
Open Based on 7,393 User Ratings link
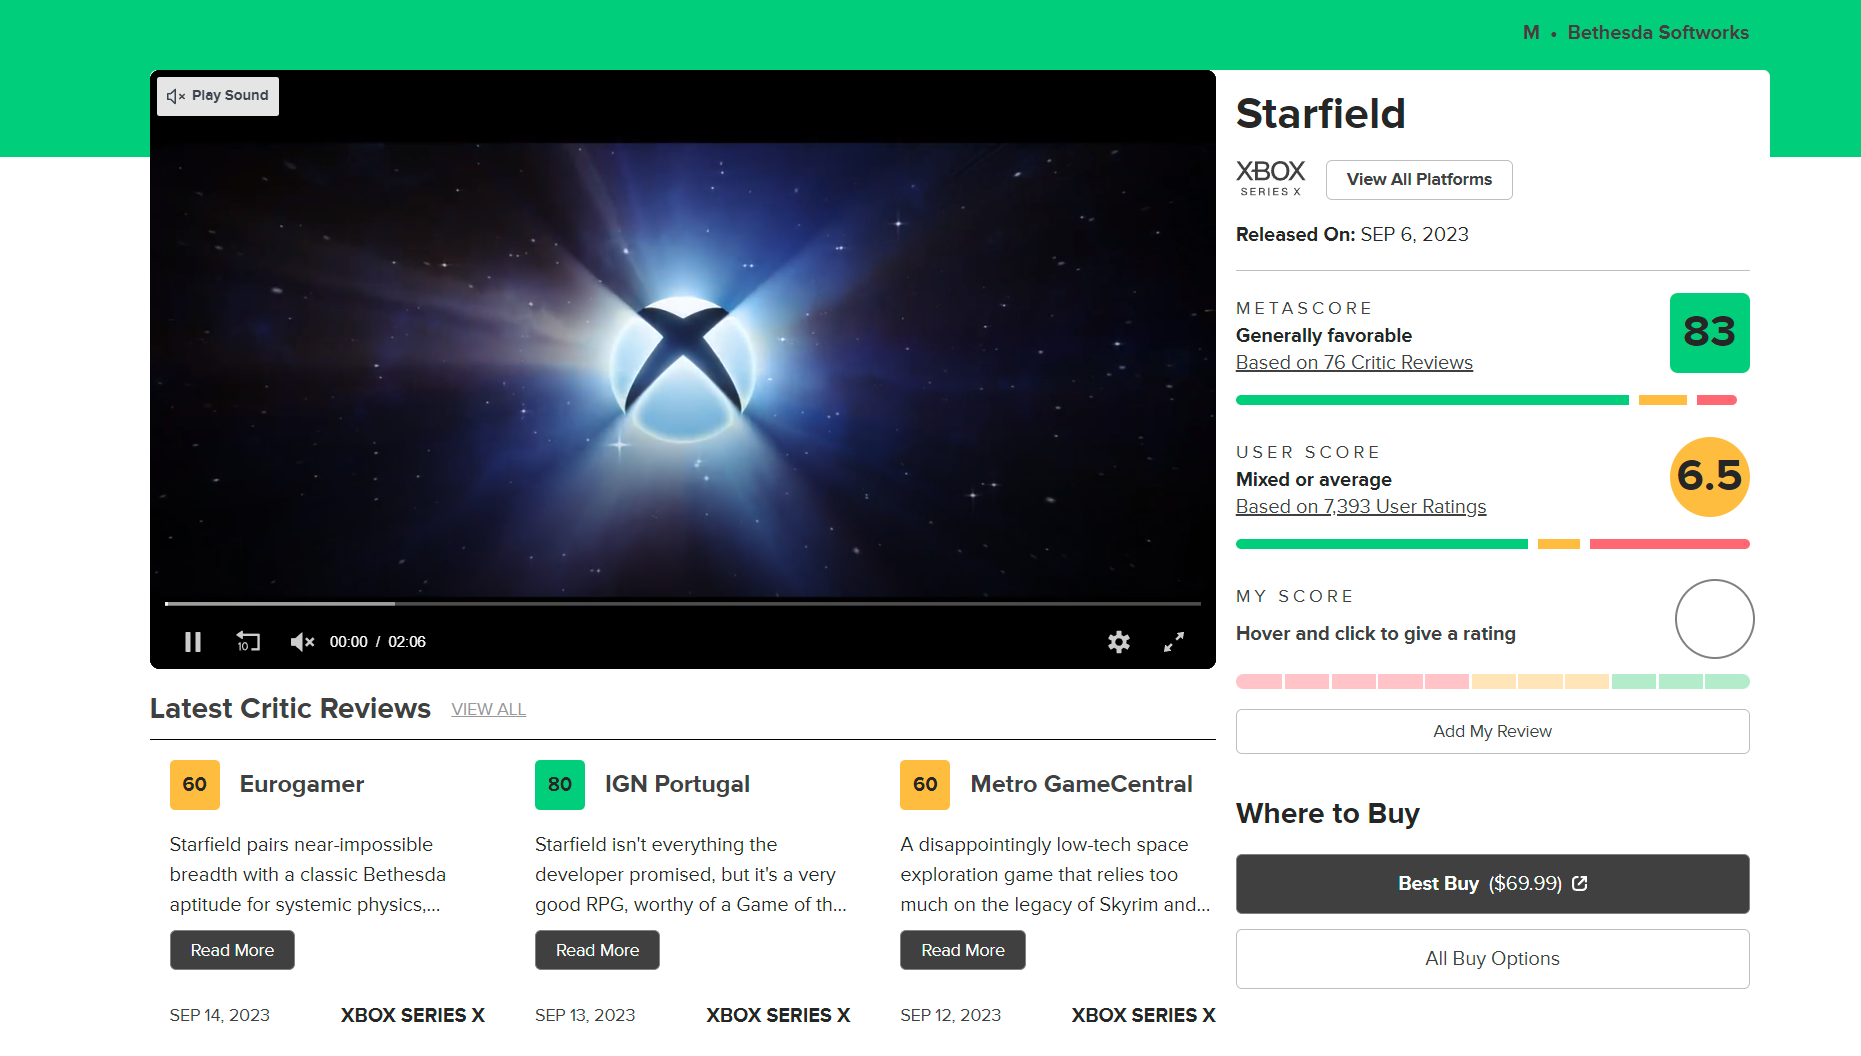(x=1361, y=507)
